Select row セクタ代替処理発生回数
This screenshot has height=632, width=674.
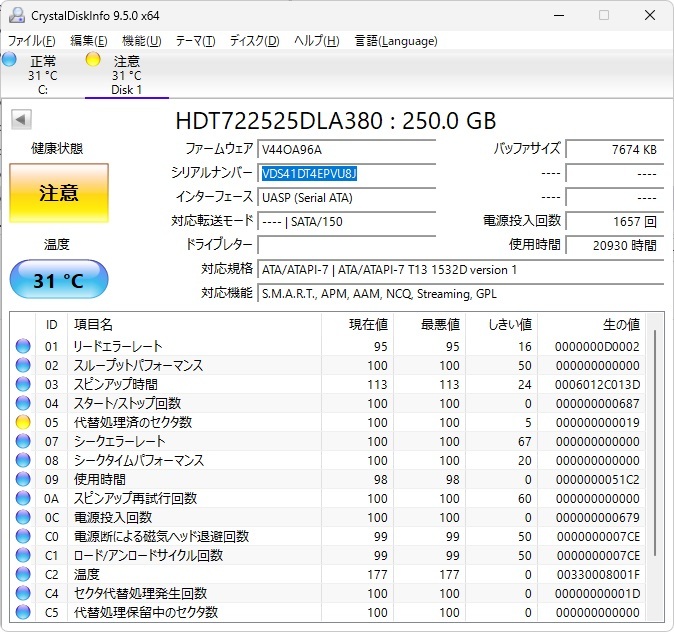[327, 593]
